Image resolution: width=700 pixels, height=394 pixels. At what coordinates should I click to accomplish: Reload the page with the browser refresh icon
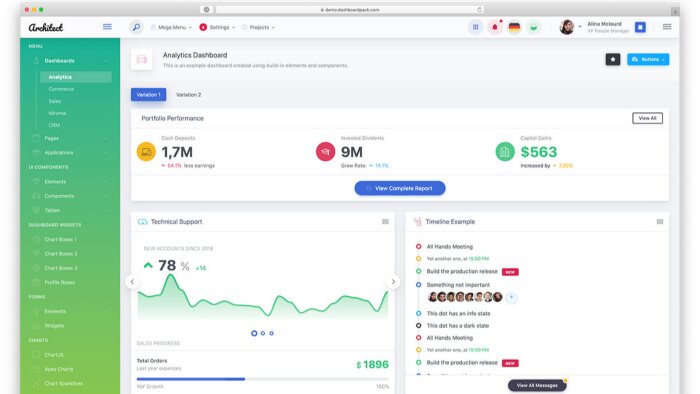479,9
